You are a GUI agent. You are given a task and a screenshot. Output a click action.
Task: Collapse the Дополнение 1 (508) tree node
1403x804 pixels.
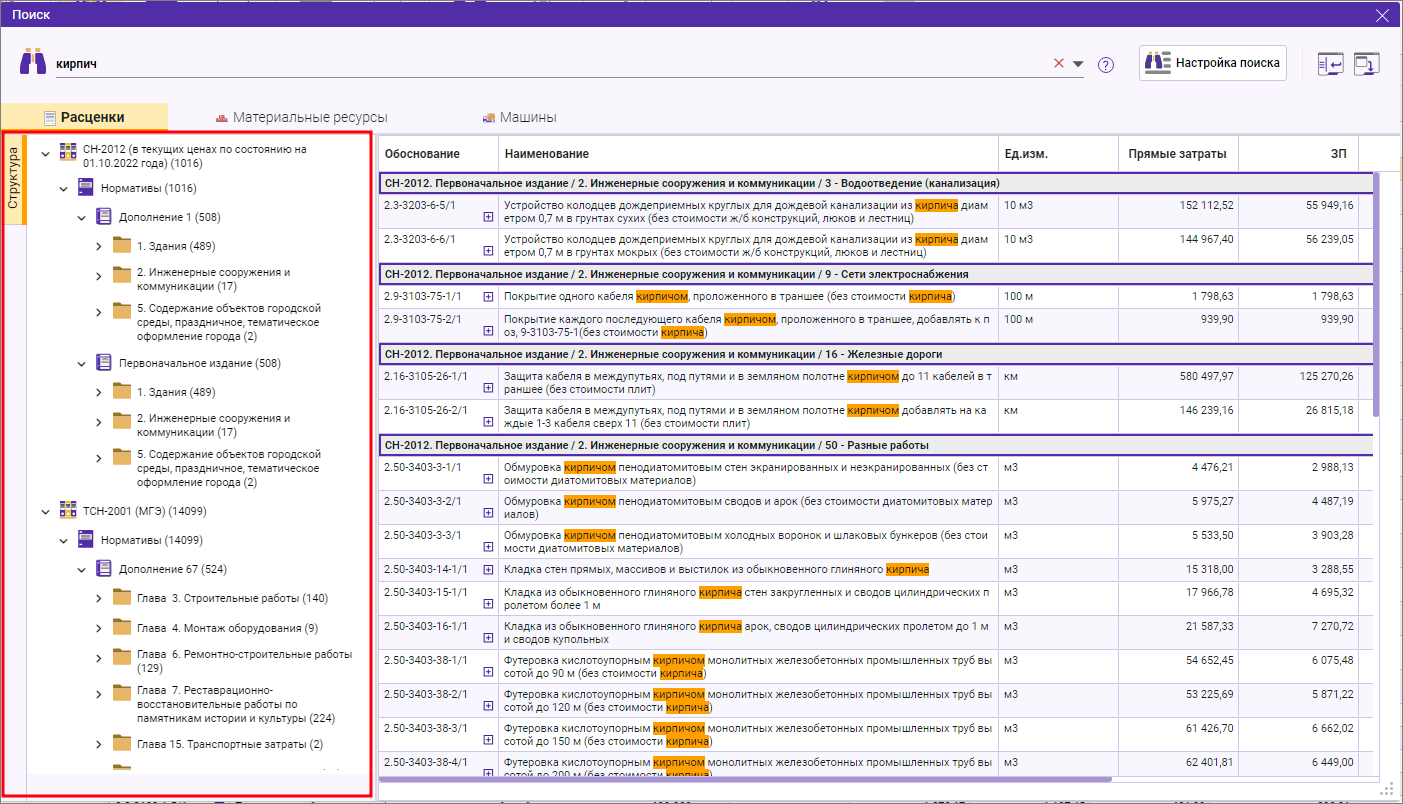[82, 217]
